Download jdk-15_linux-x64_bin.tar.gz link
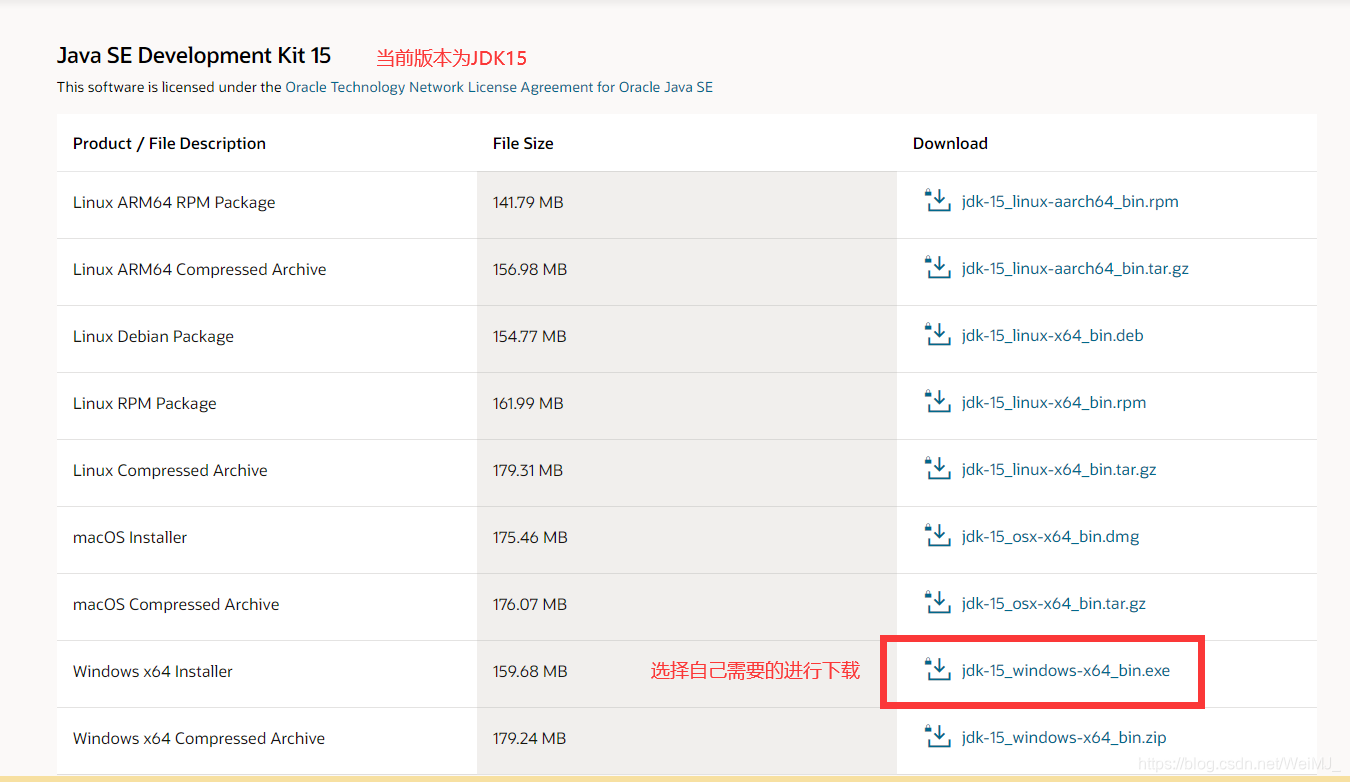 1059,470
